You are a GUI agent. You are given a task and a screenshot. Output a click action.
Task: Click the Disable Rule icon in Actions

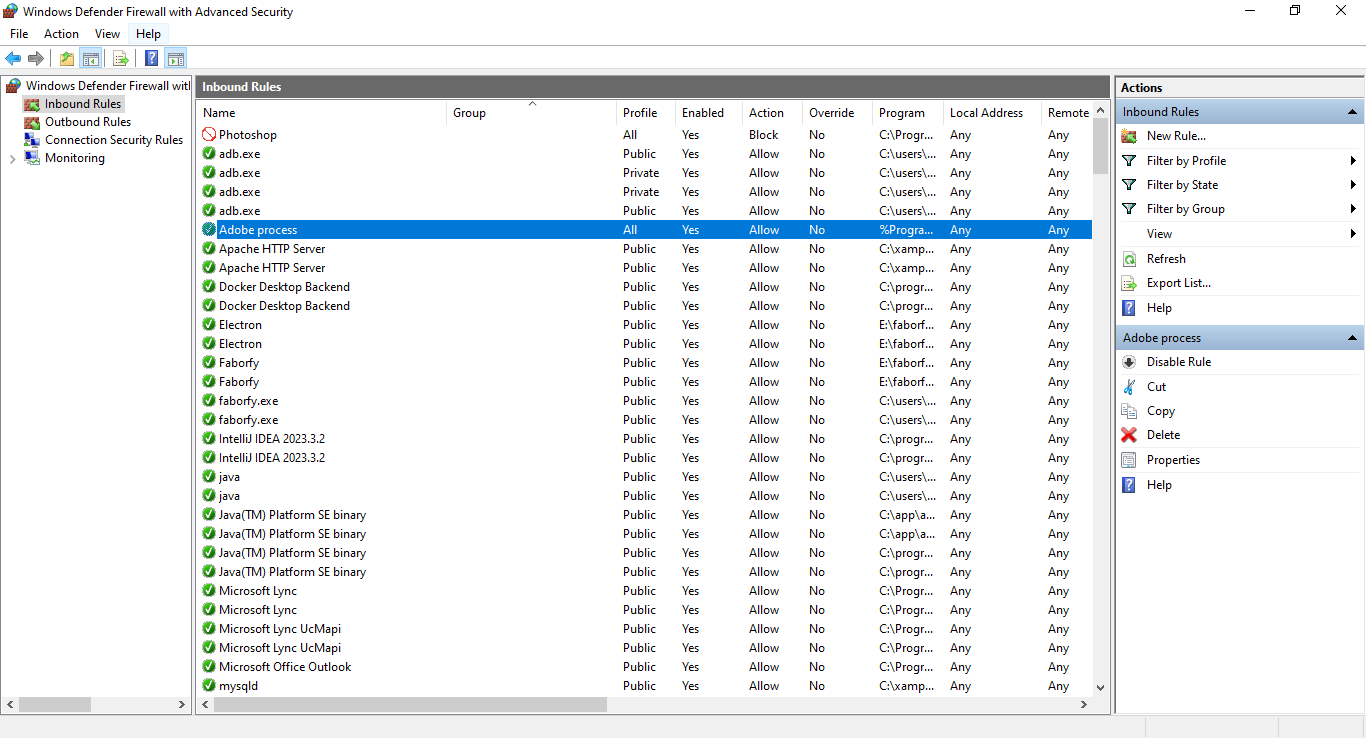coord(1129,362)
